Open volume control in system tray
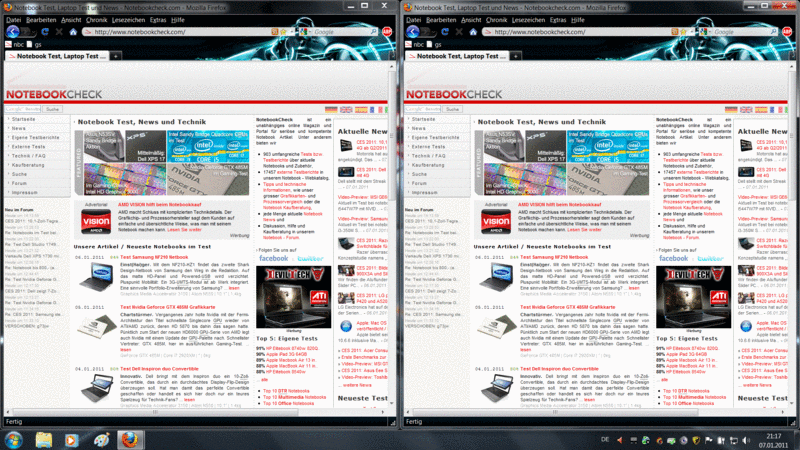 (x=746, y=440)
